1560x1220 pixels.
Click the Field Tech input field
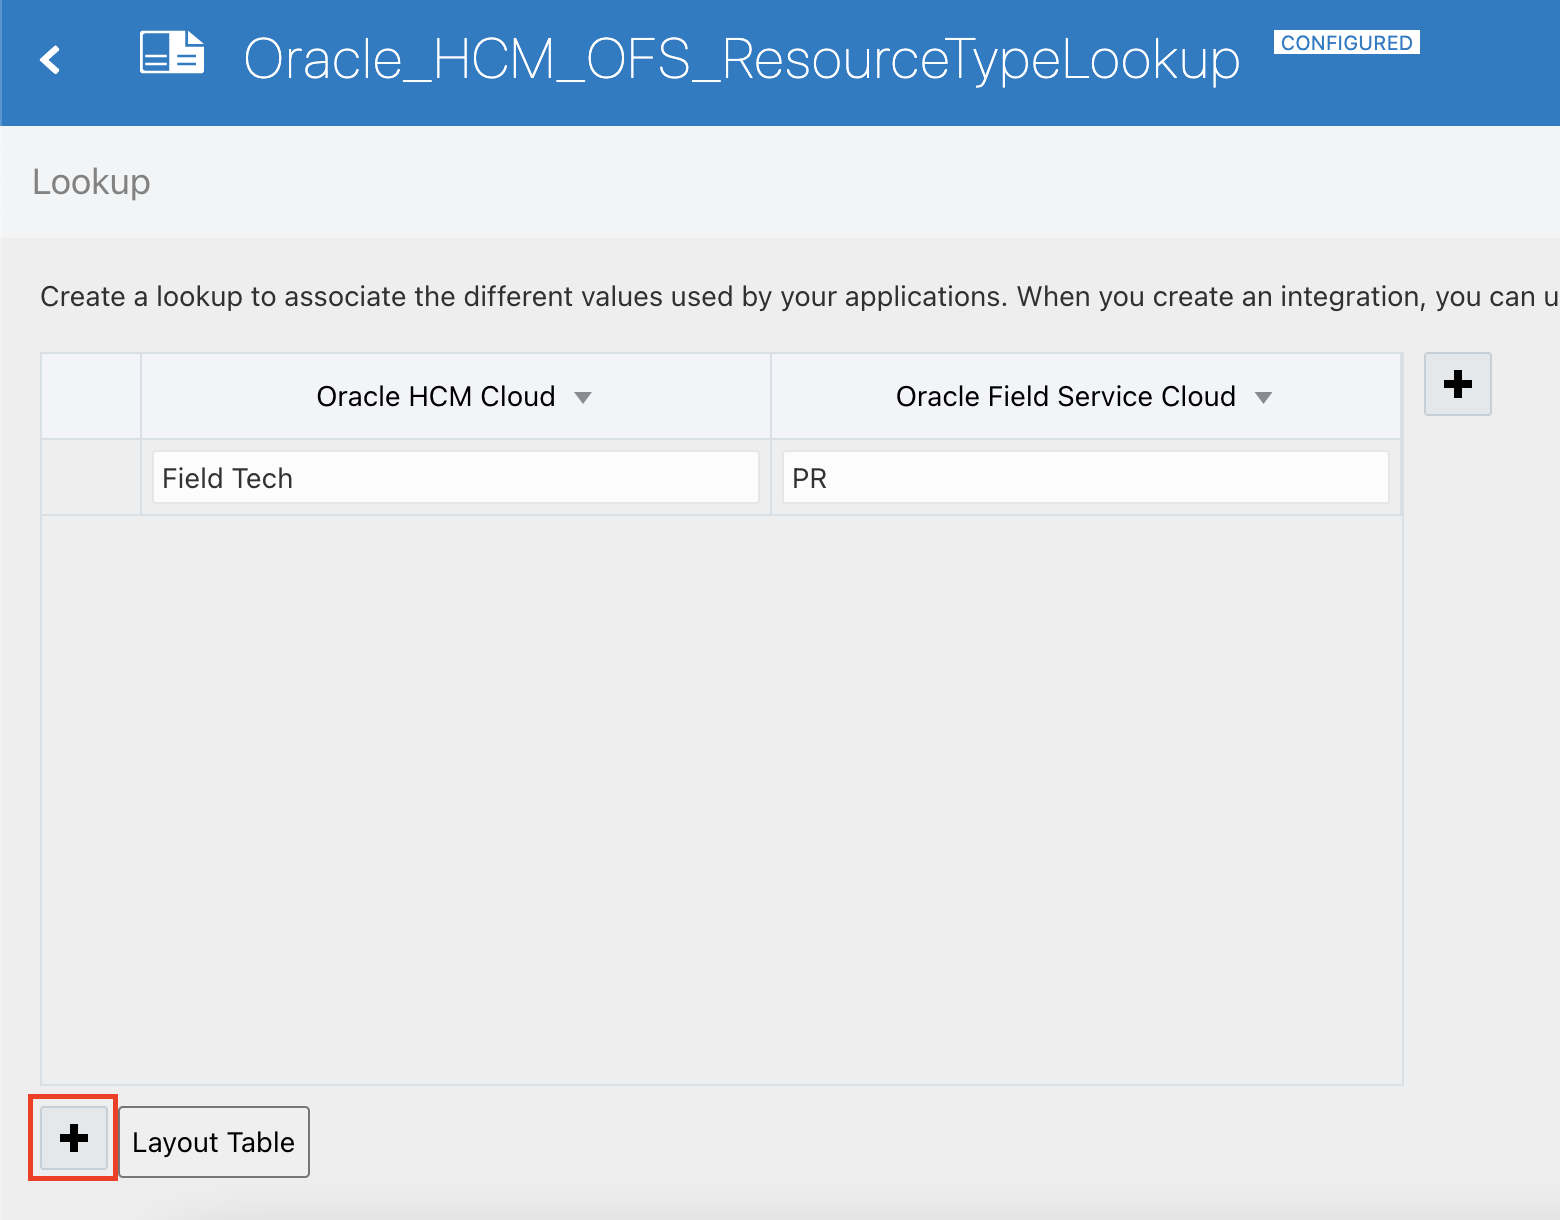tap(455, 478)
